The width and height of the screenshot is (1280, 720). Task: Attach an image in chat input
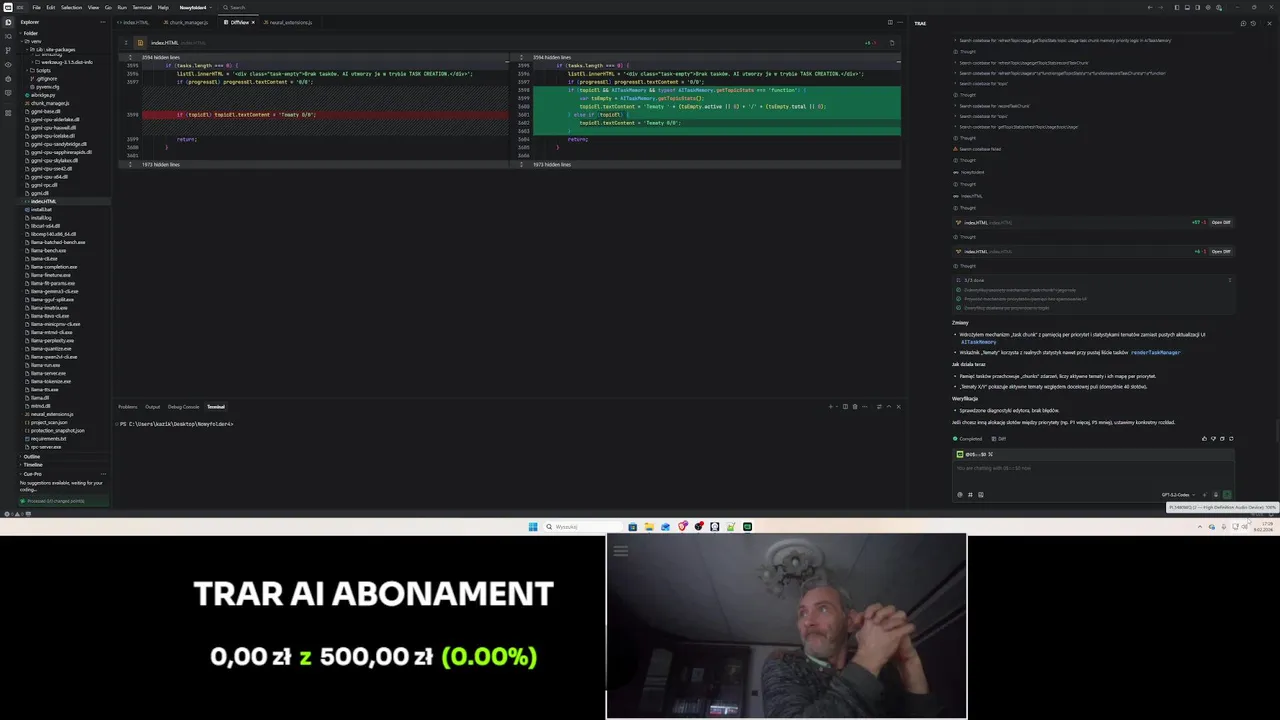pyautogui.click(x=981, y=495)
